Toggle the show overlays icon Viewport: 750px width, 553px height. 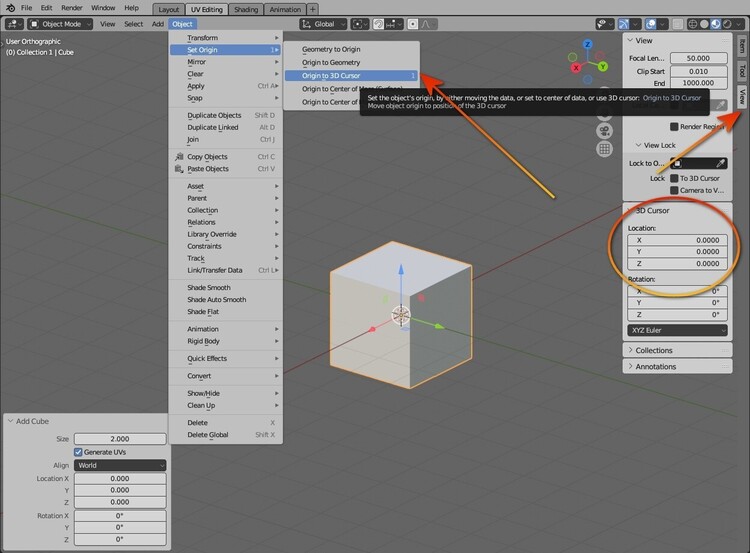[x=652, y=23]
